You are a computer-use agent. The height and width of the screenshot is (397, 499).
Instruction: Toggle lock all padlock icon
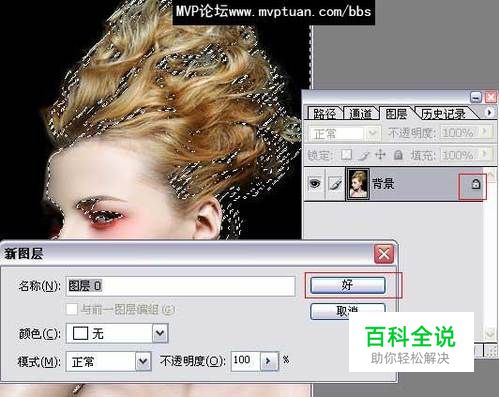[398, 155]
